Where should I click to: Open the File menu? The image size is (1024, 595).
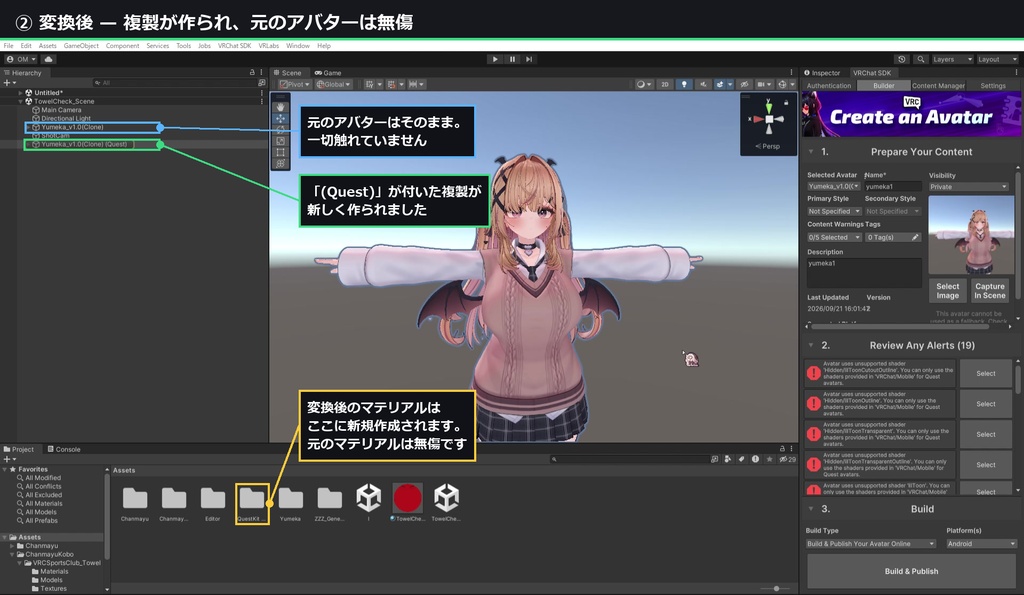[x=8, y=46]
